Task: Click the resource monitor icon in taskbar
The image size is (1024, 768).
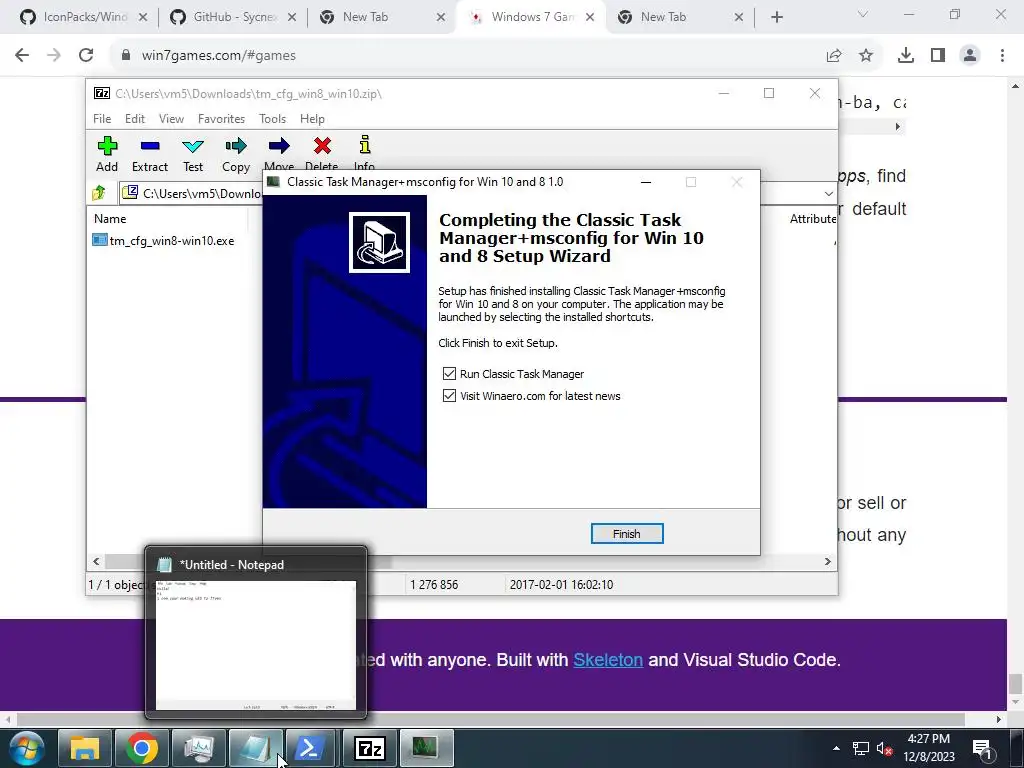Action: point(199,748)
